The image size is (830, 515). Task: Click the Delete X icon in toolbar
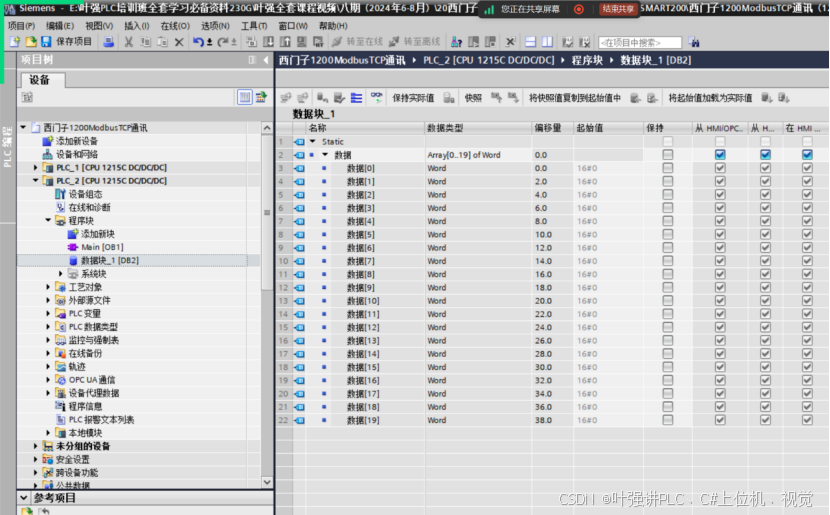(x=179, y=42)
